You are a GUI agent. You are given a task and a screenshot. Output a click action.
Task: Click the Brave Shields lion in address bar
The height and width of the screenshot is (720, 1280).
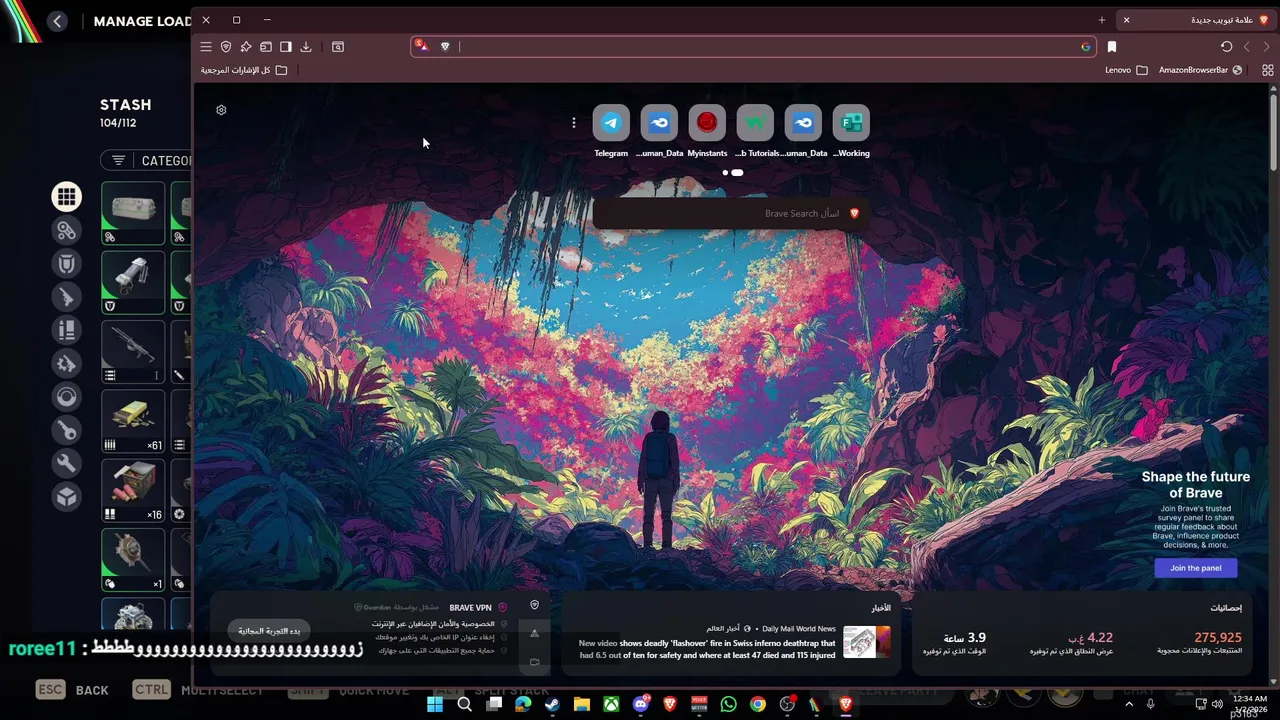pos(445,46)
